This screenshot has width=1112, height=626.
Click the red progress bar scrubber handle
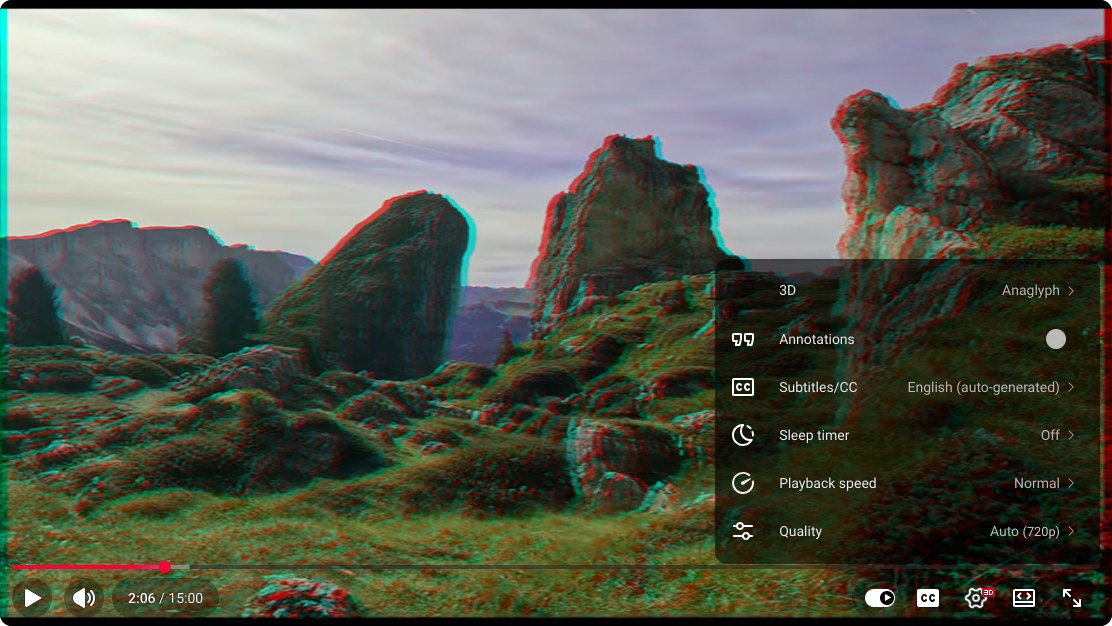165,567
